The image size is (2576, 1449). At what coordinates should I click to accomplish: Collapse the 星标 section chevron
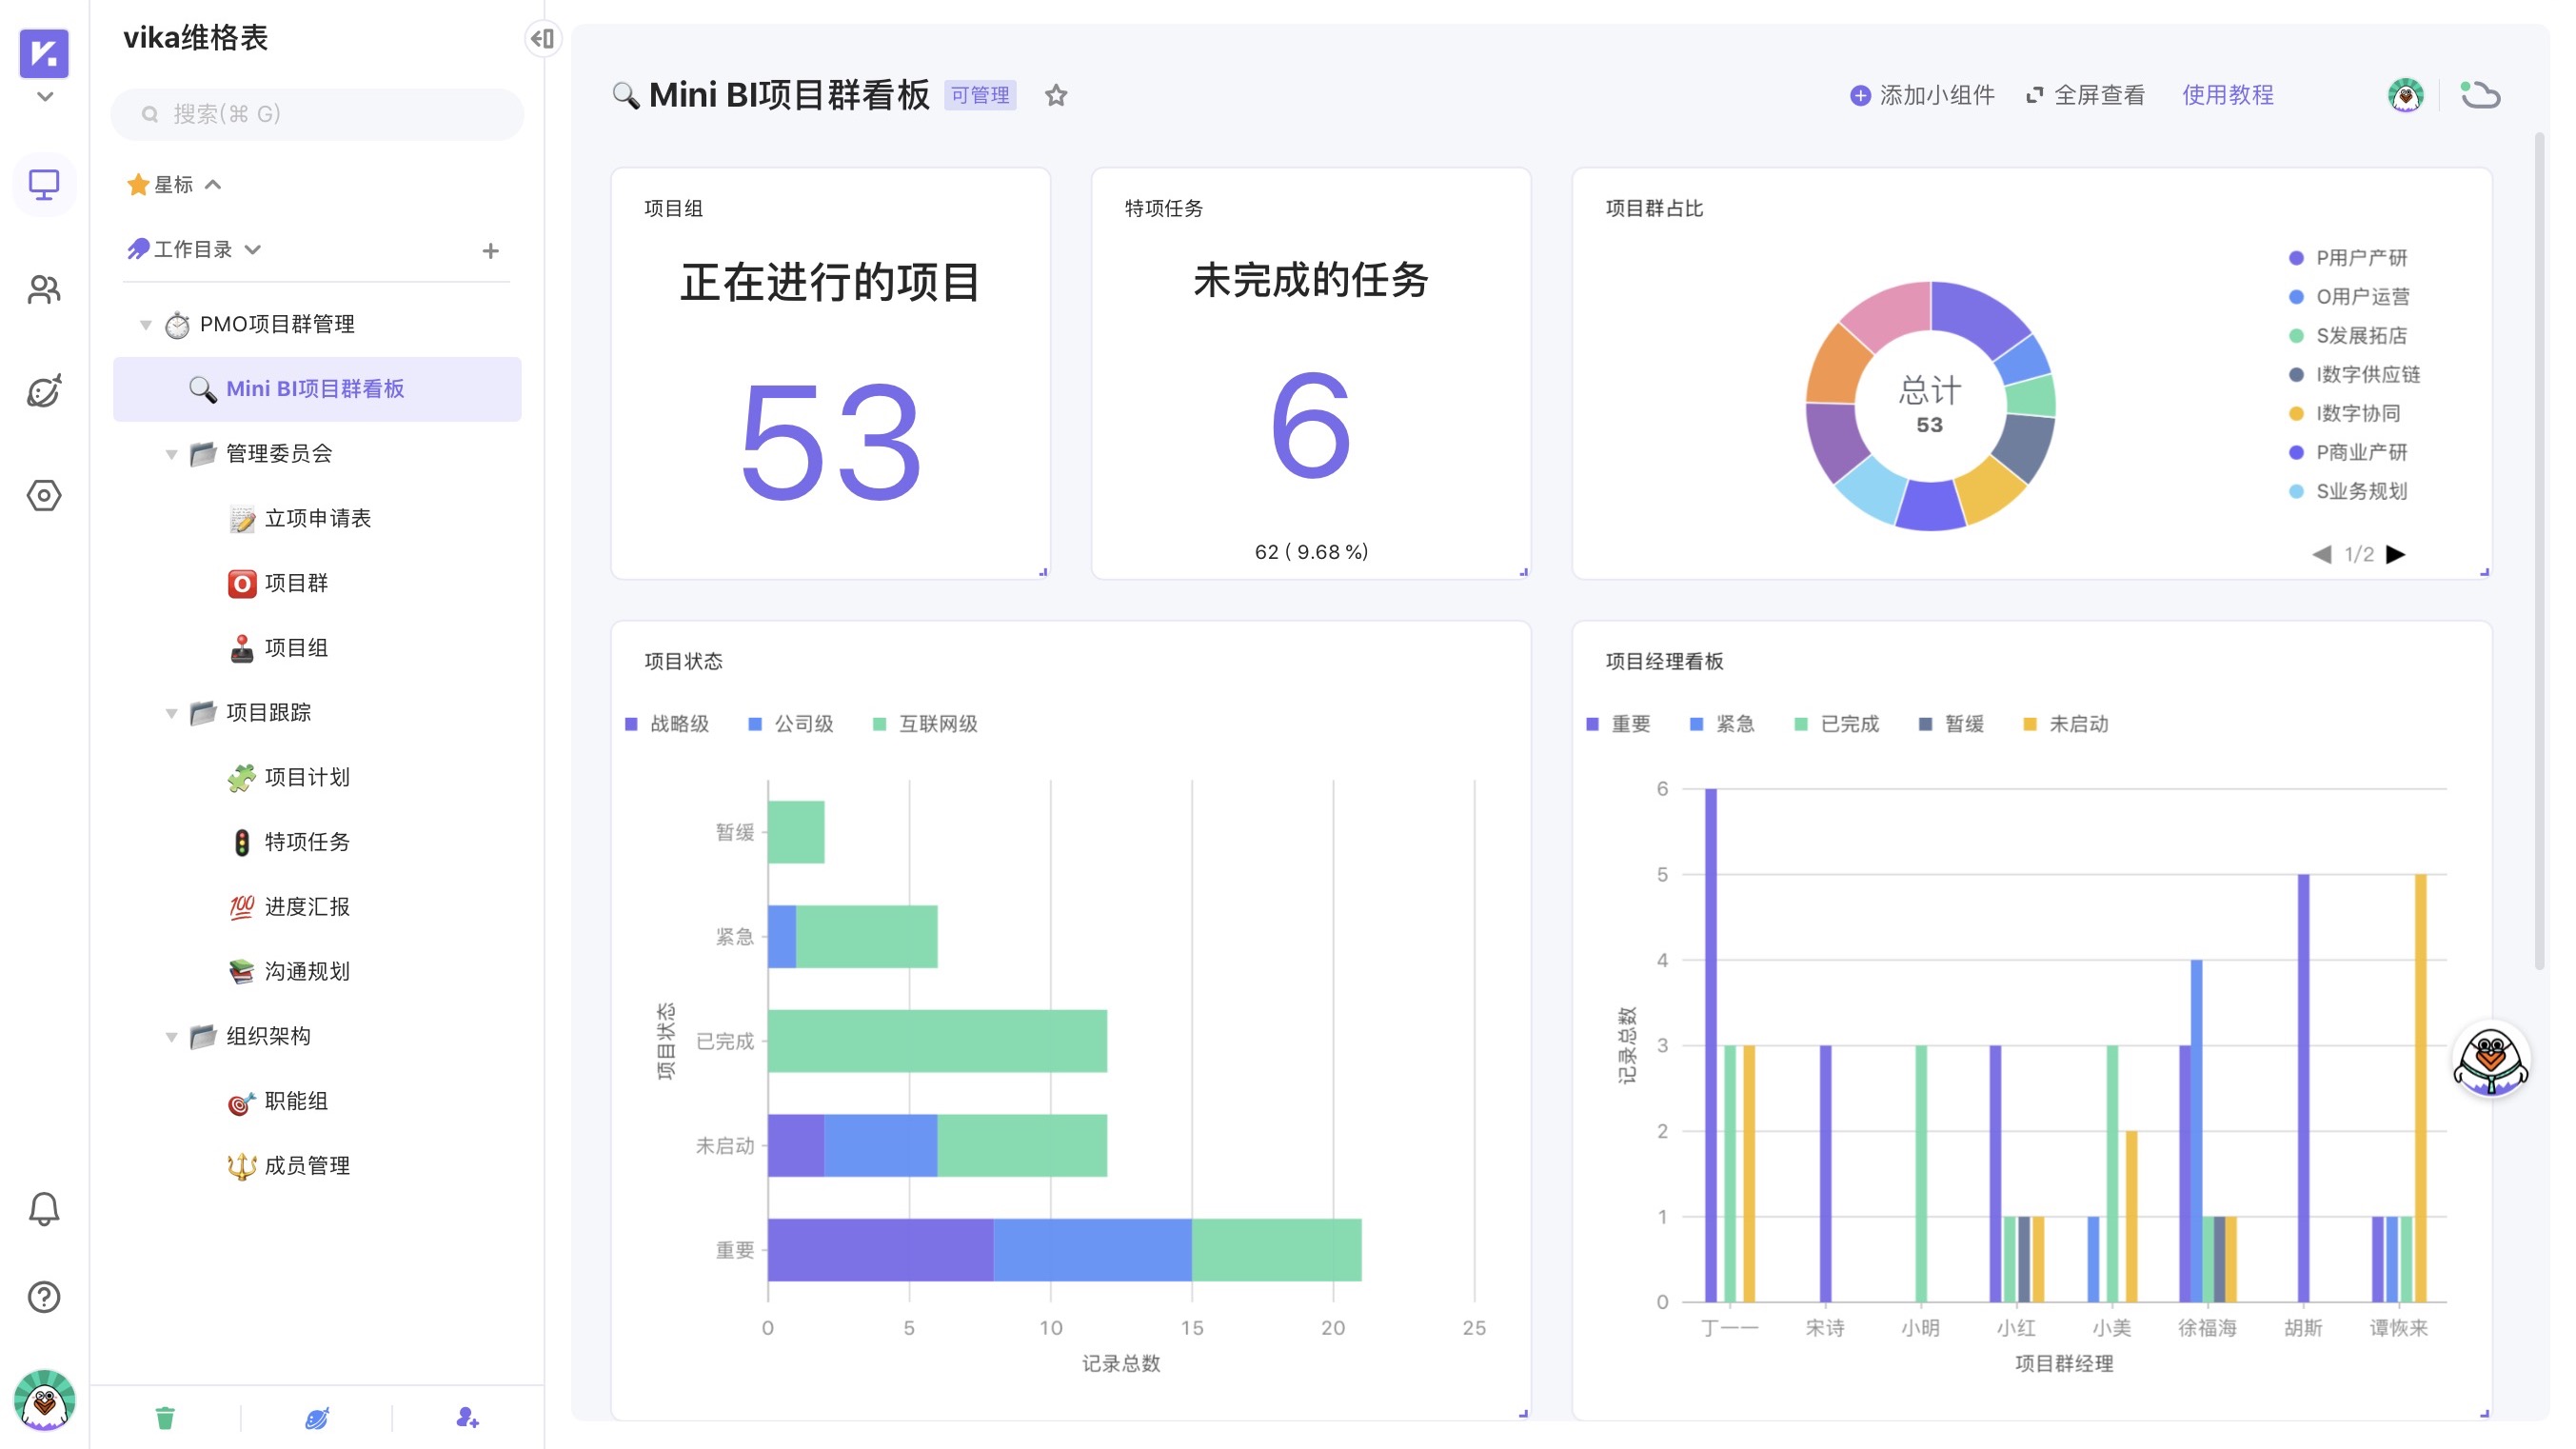point(213,185)
